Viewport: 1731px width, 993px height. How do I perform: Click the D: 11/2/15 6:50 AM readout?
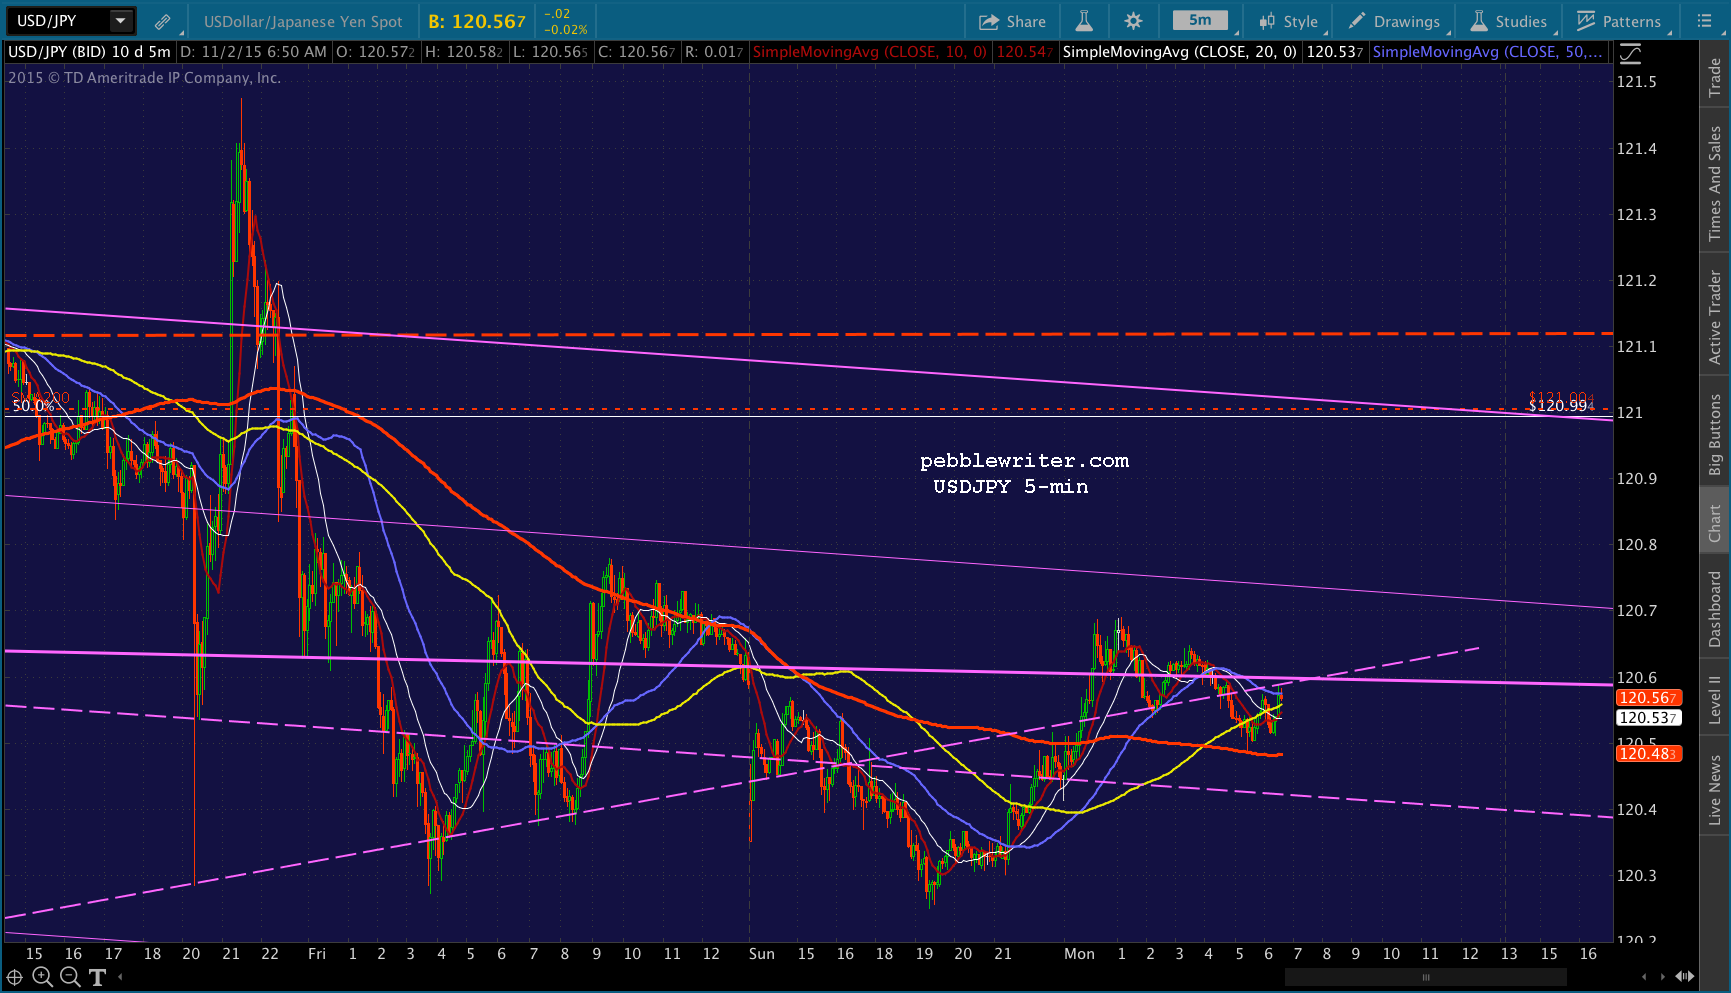click(253, 52)
